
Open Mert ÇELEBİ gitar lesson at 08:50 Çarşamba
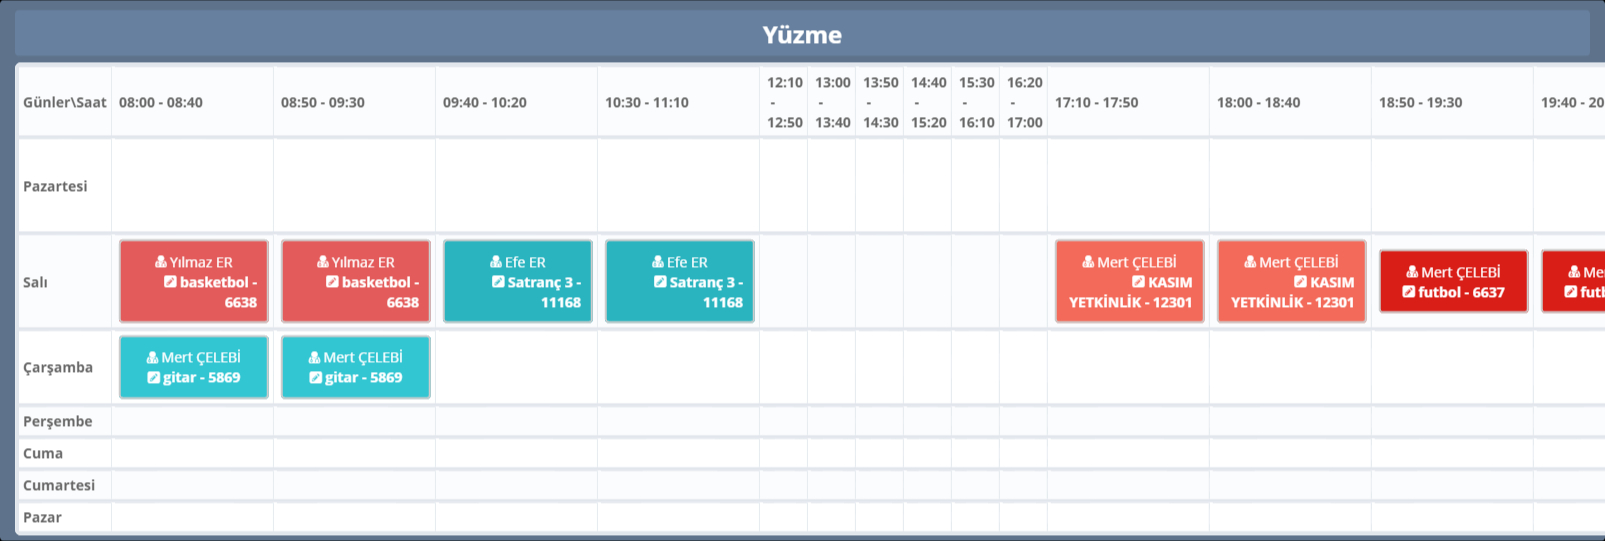tap(356, 367)
